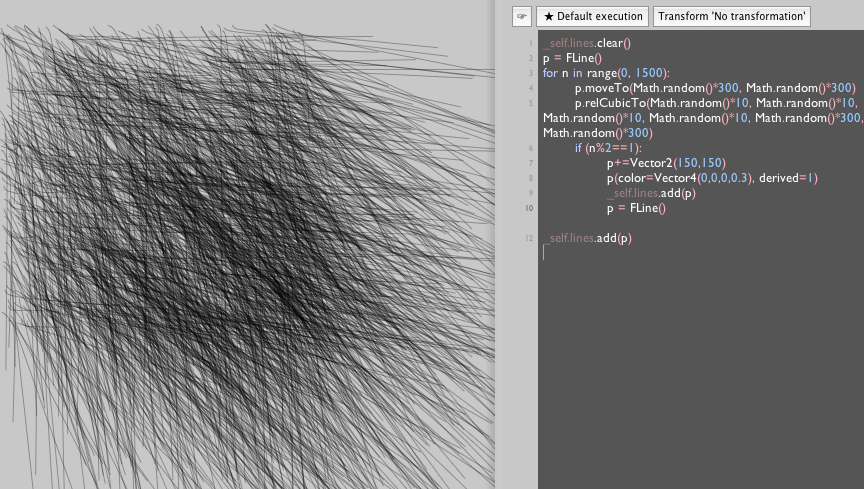Image resolution: width=864 pixels, height=489 pixels.
Task: Click the 'derived=1' argument in code
Action: pos(788,178)
